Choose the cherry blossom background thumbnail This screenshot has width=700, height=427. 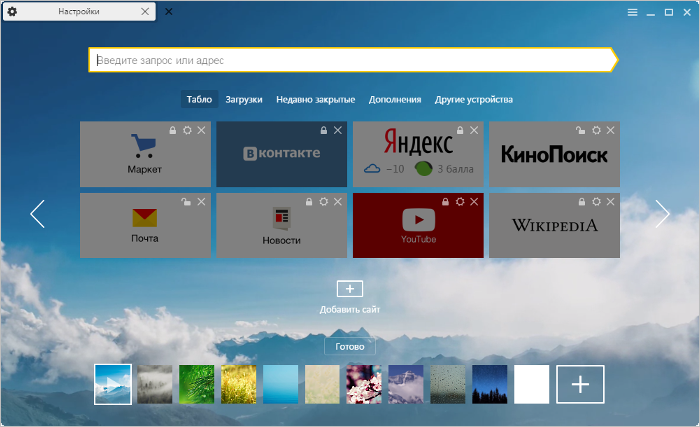coord(364,384)
